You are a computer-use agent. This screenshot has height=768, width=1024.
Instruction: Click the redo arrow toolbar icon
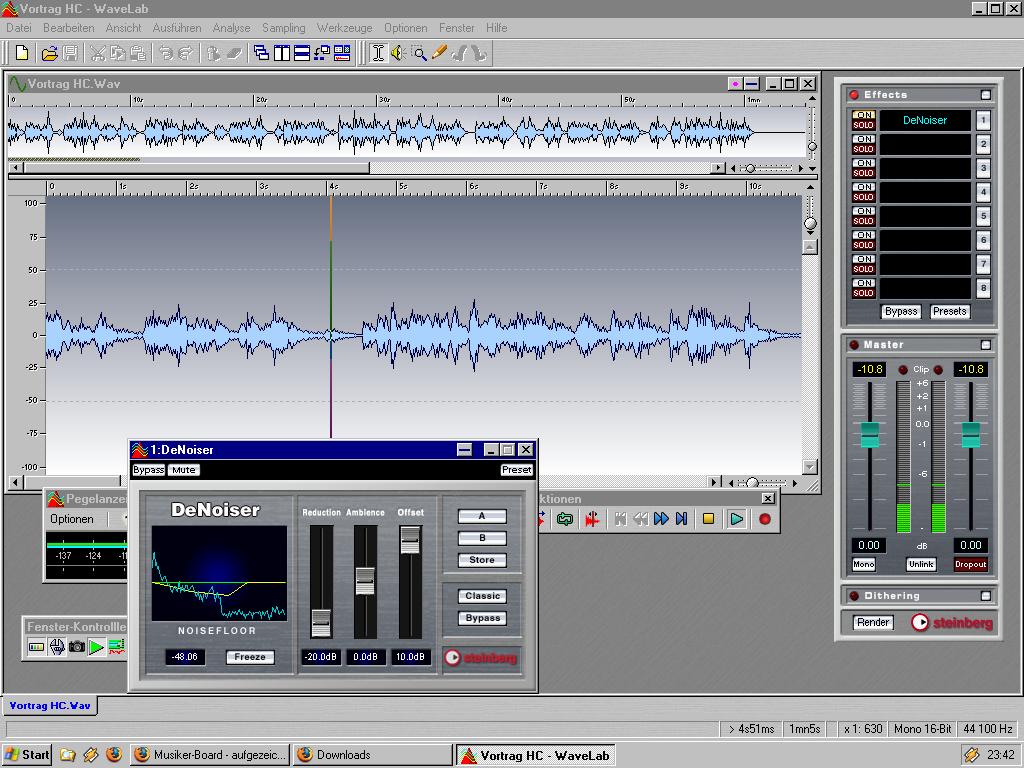pyautogui.click(x=185, y=53)
